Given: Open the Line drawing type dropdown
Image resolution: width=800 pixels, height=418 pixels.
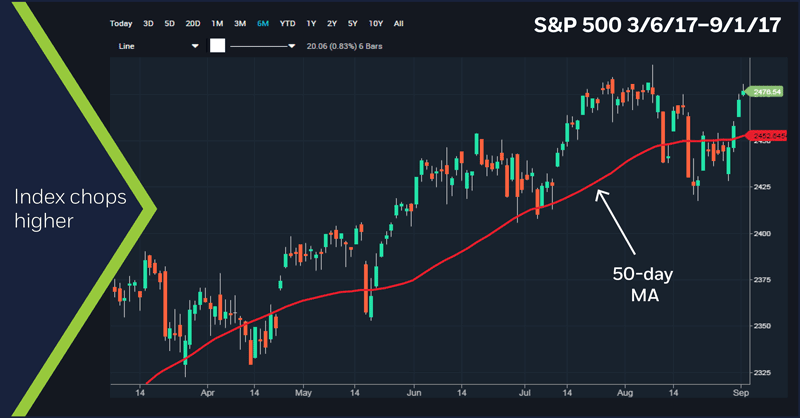Looking at the screenshot, I should [156, 46].
